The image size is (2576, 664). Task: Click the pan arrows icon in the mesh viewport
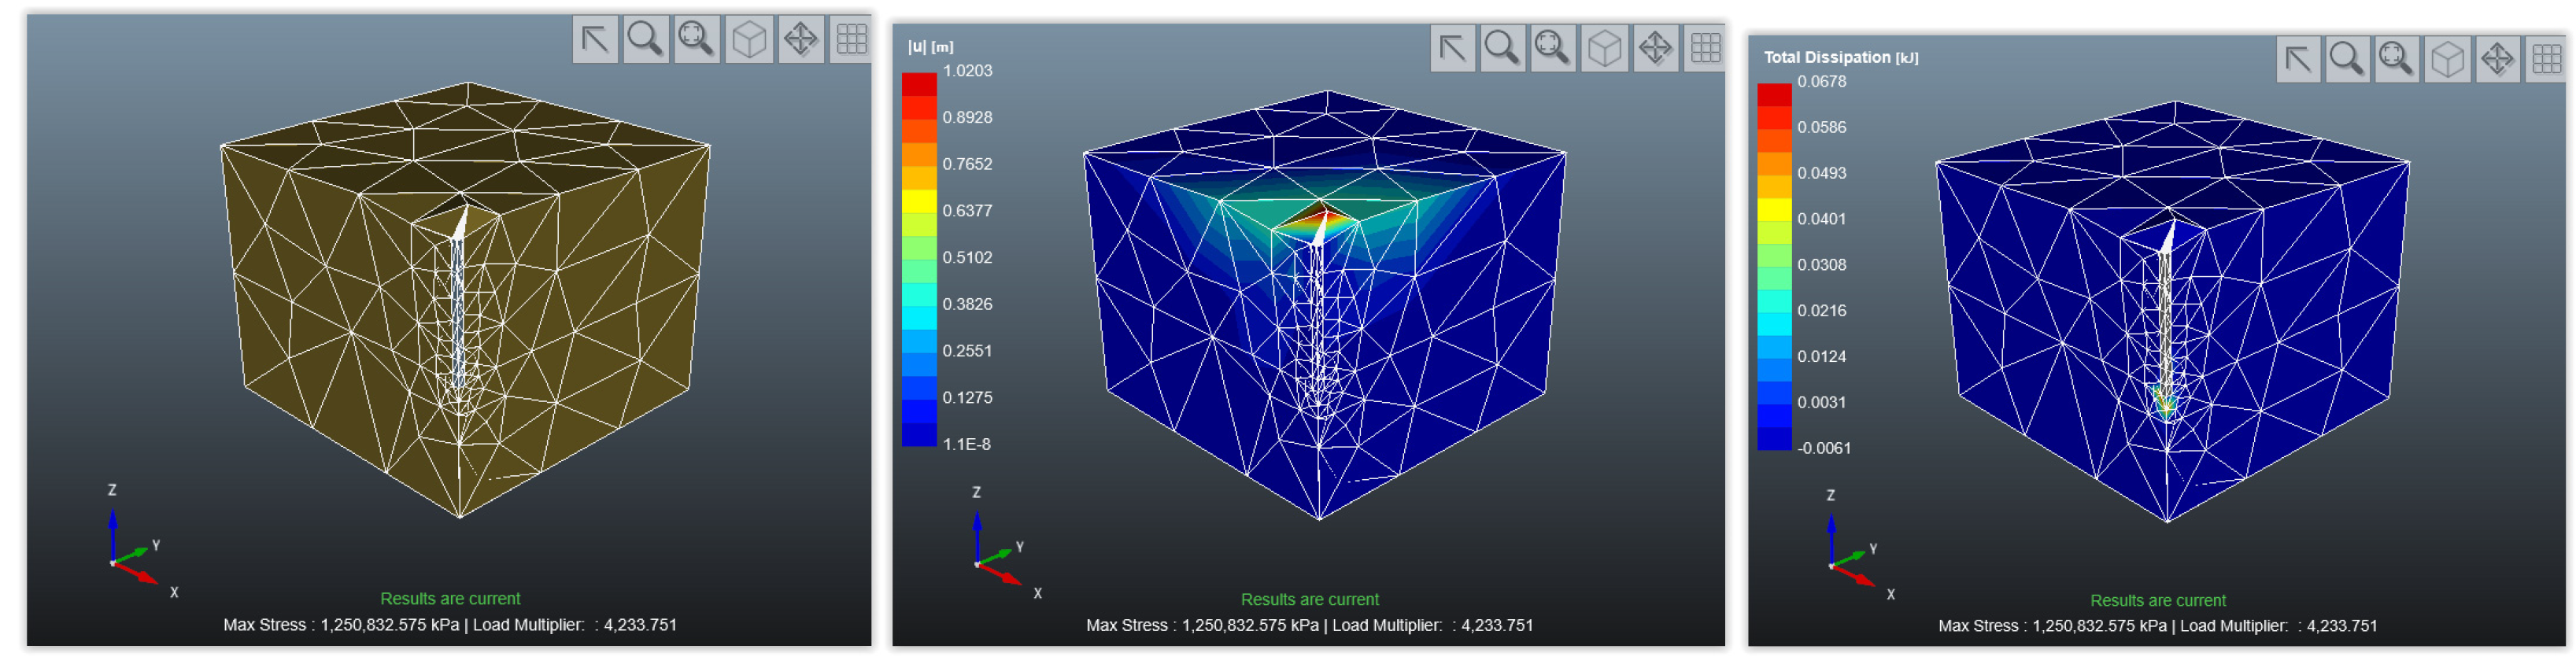[800, 40]
